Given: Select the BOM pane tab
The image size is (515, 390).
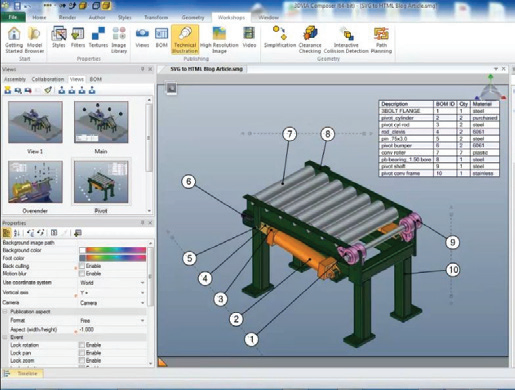Looking at the screenshot, I should [x=96, y=79].
